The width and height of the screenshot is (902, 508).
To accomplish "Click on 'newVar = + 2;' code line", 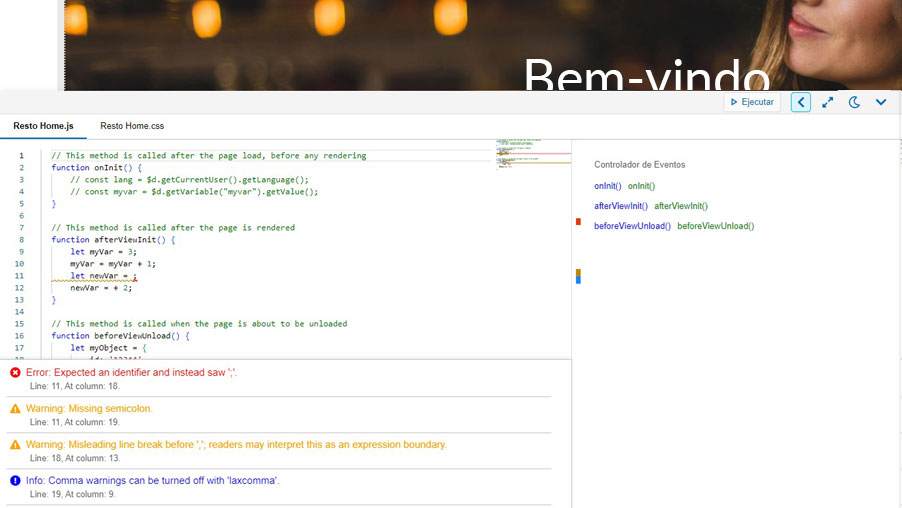I will click(101, 288).
